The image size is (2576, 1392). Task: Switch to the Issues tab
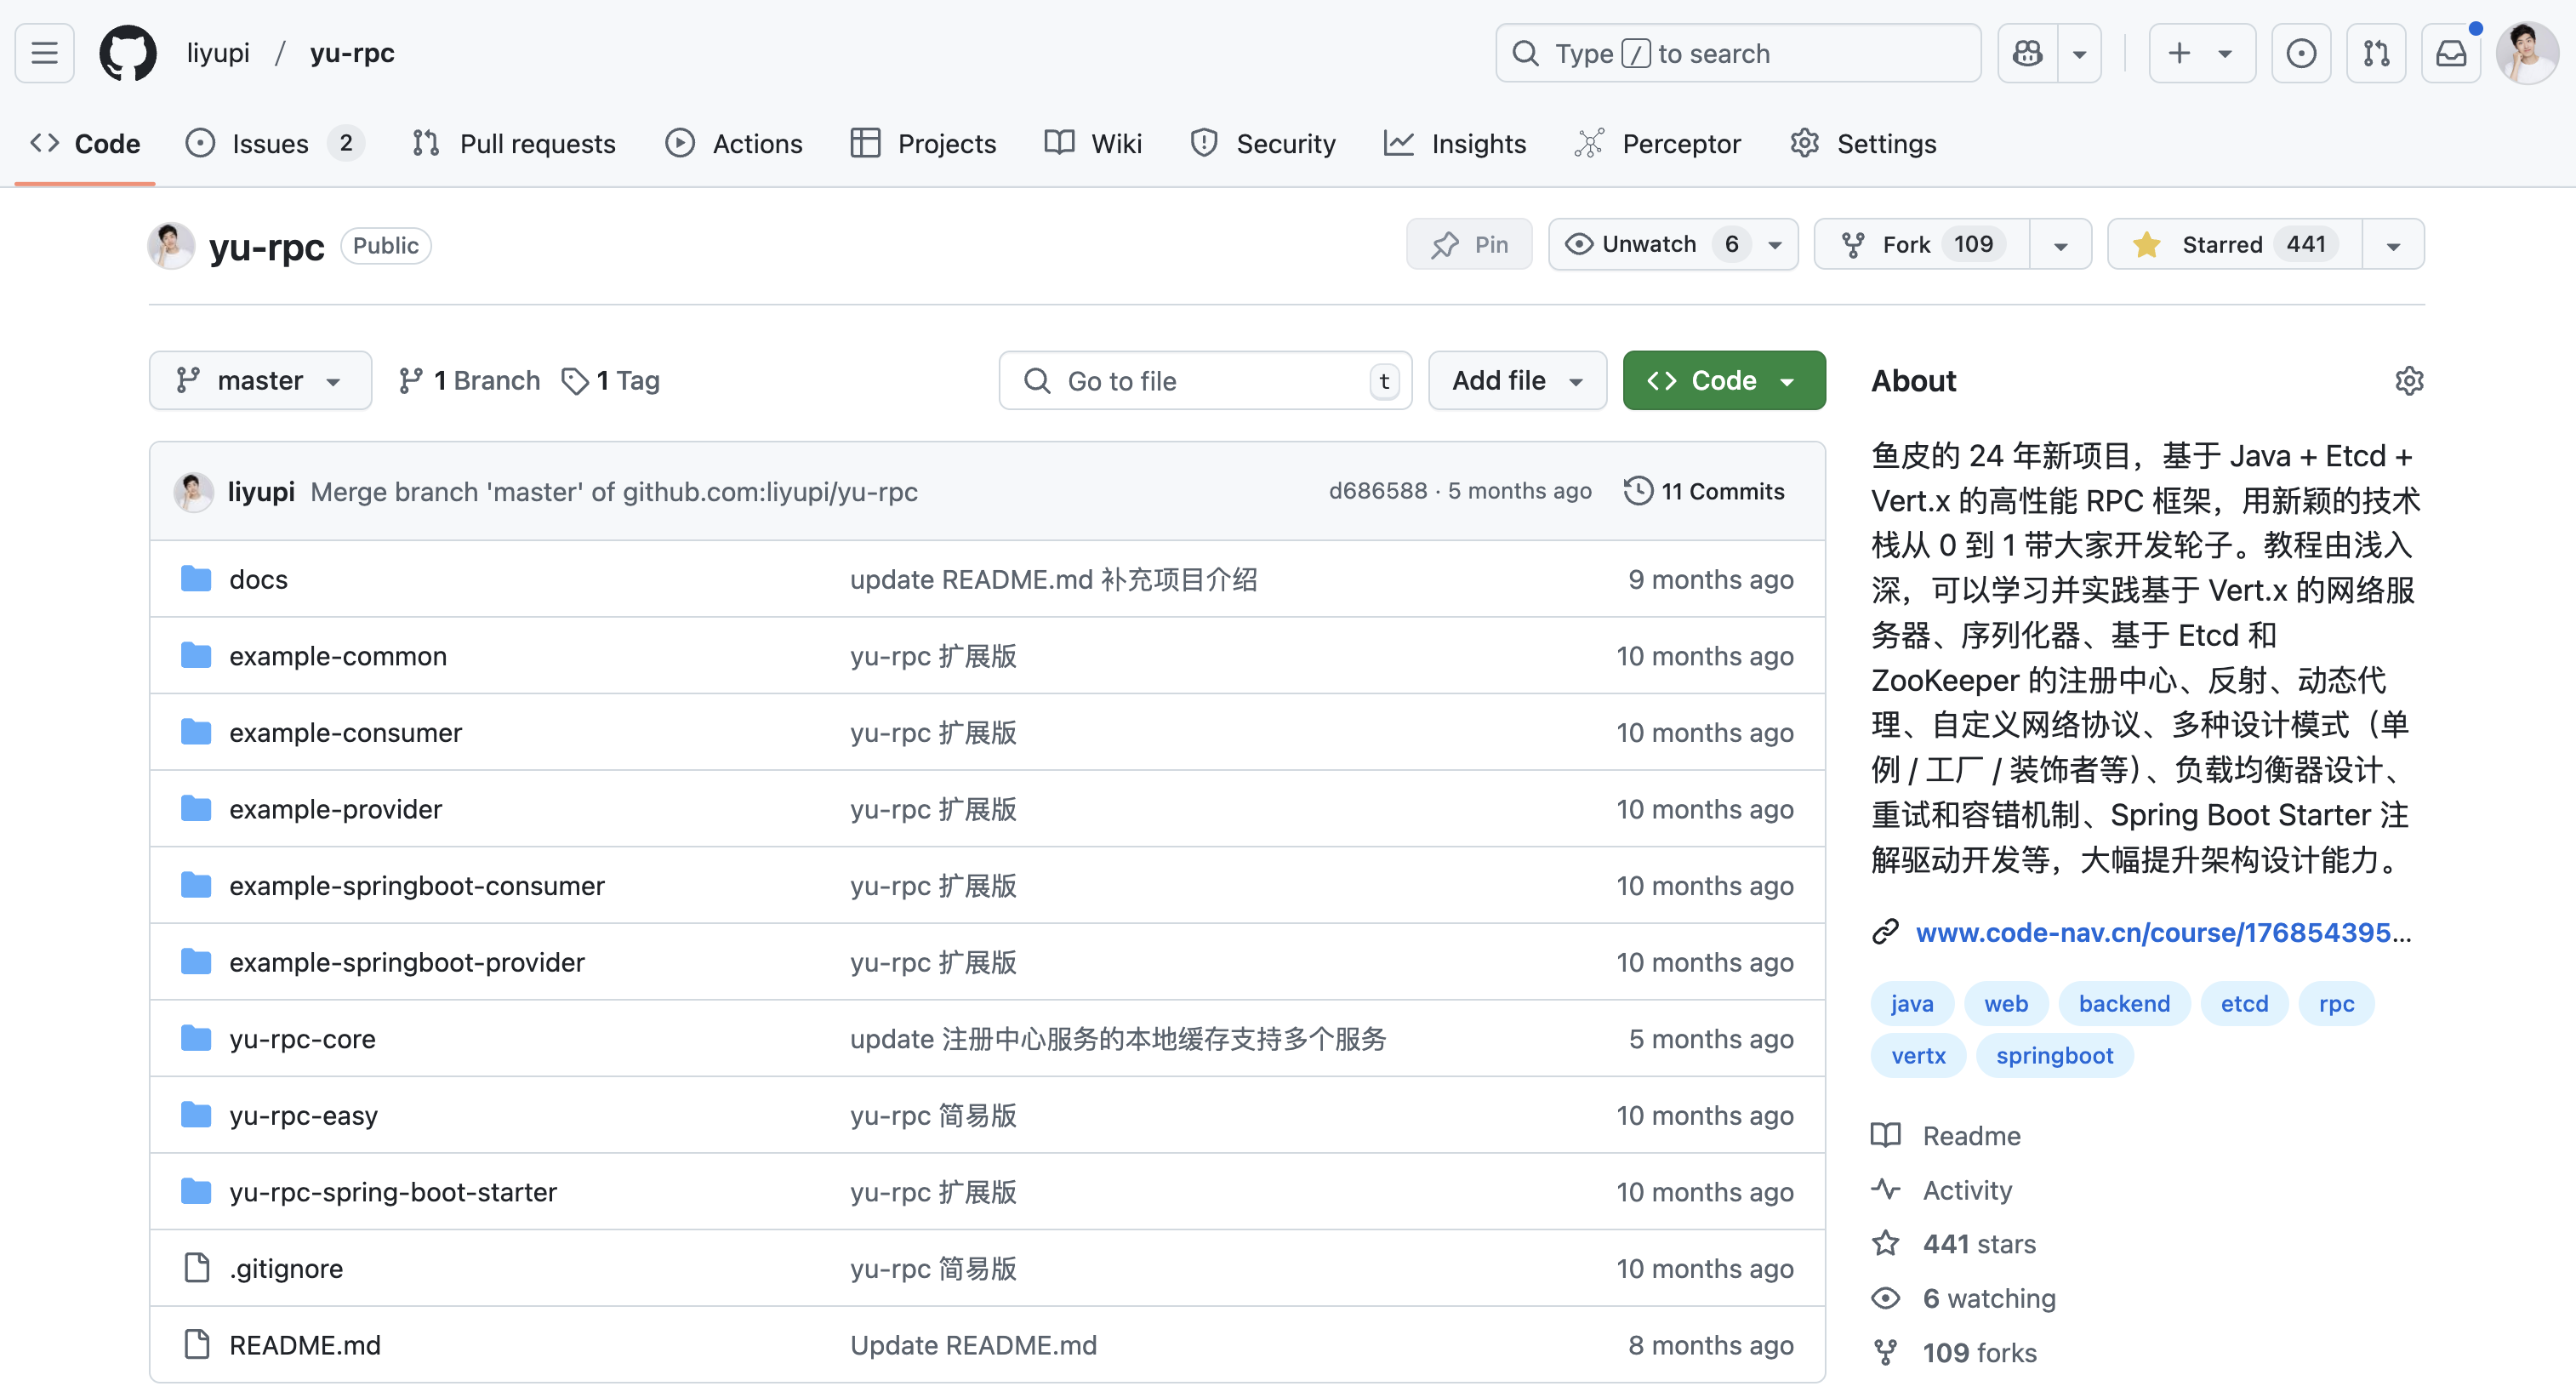coord(274,143)
